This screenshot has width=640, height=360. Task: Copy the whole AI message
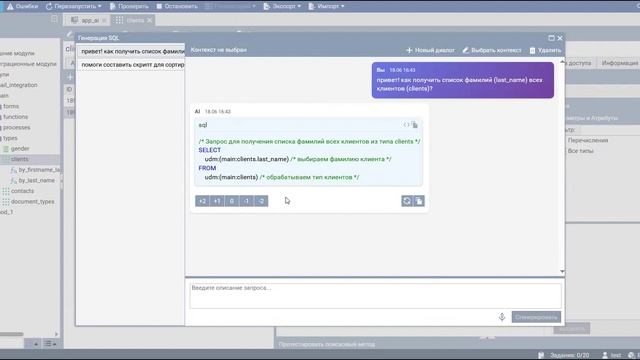[419, 201]
